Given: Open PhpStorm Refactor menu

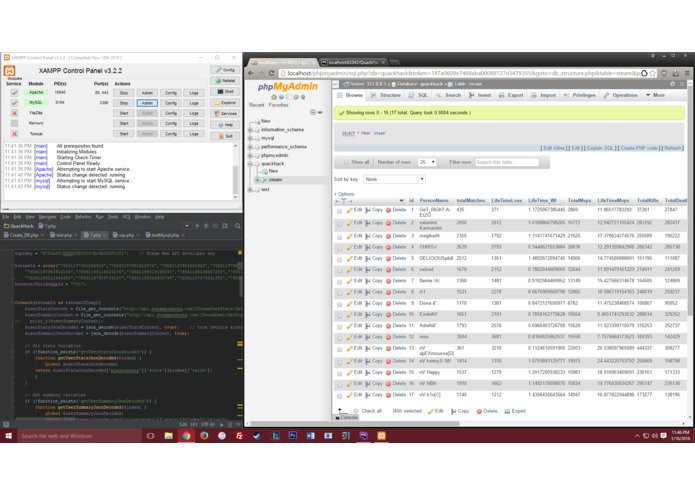Looking at the screenshot, I should pos(83,217).
